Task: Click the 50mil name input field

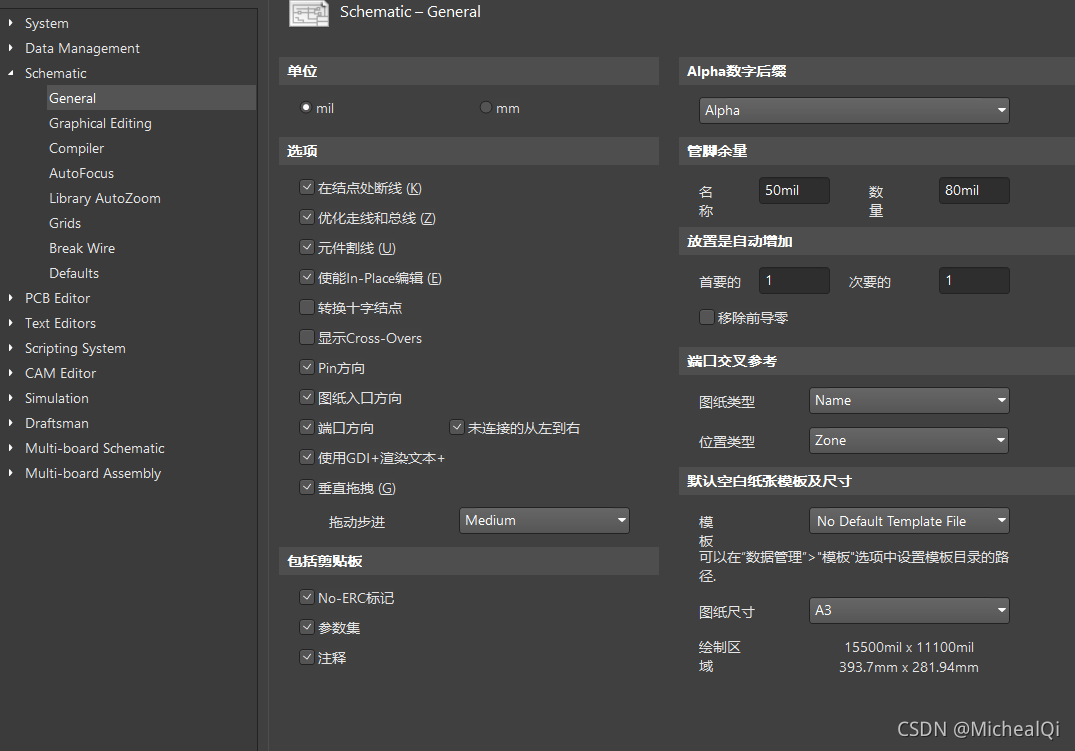Action: (x=793, y=190)
